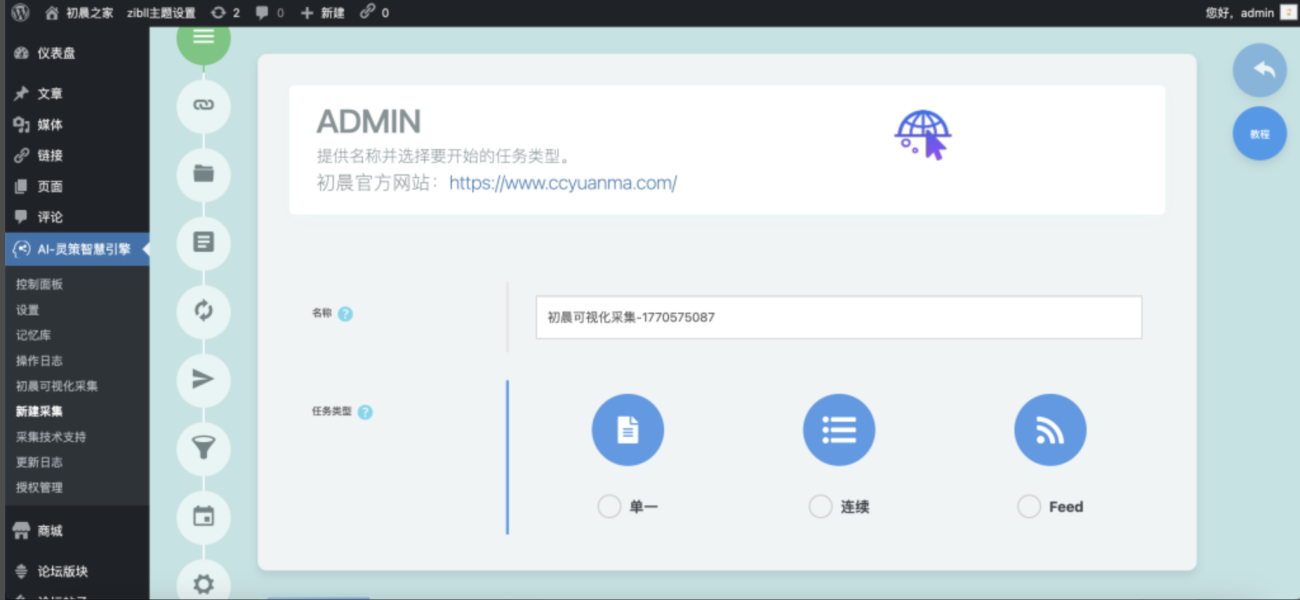1300x600 pixels.
Task: Open the calendar schedule step icon
Action: [203, 516]
